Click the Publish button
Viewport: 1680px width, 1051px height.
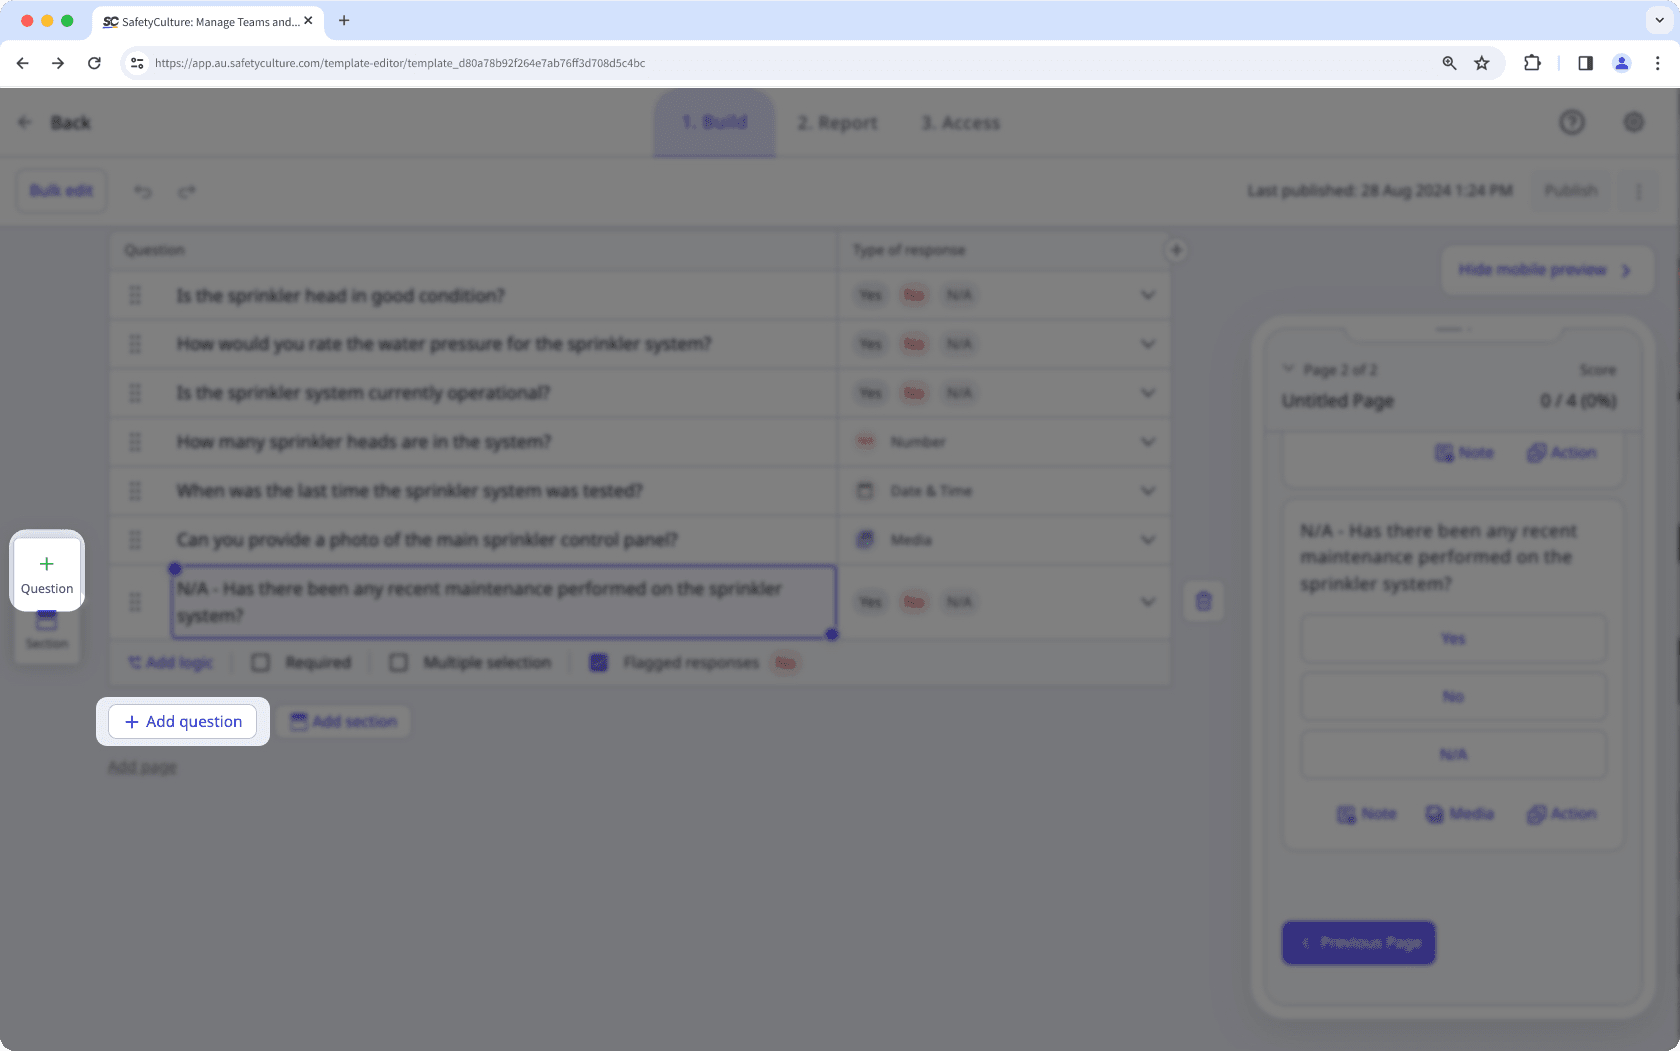[1570, 190]
